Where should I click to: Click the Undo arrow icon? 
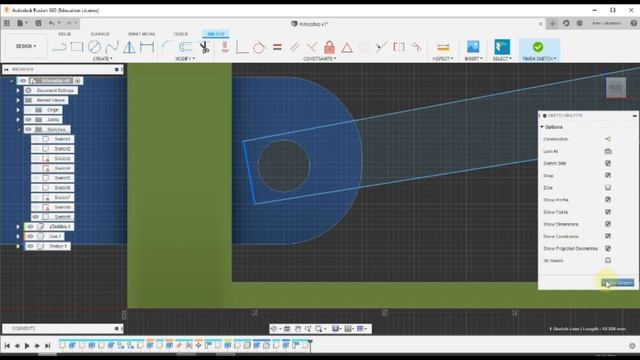click(x=51, y=23)
